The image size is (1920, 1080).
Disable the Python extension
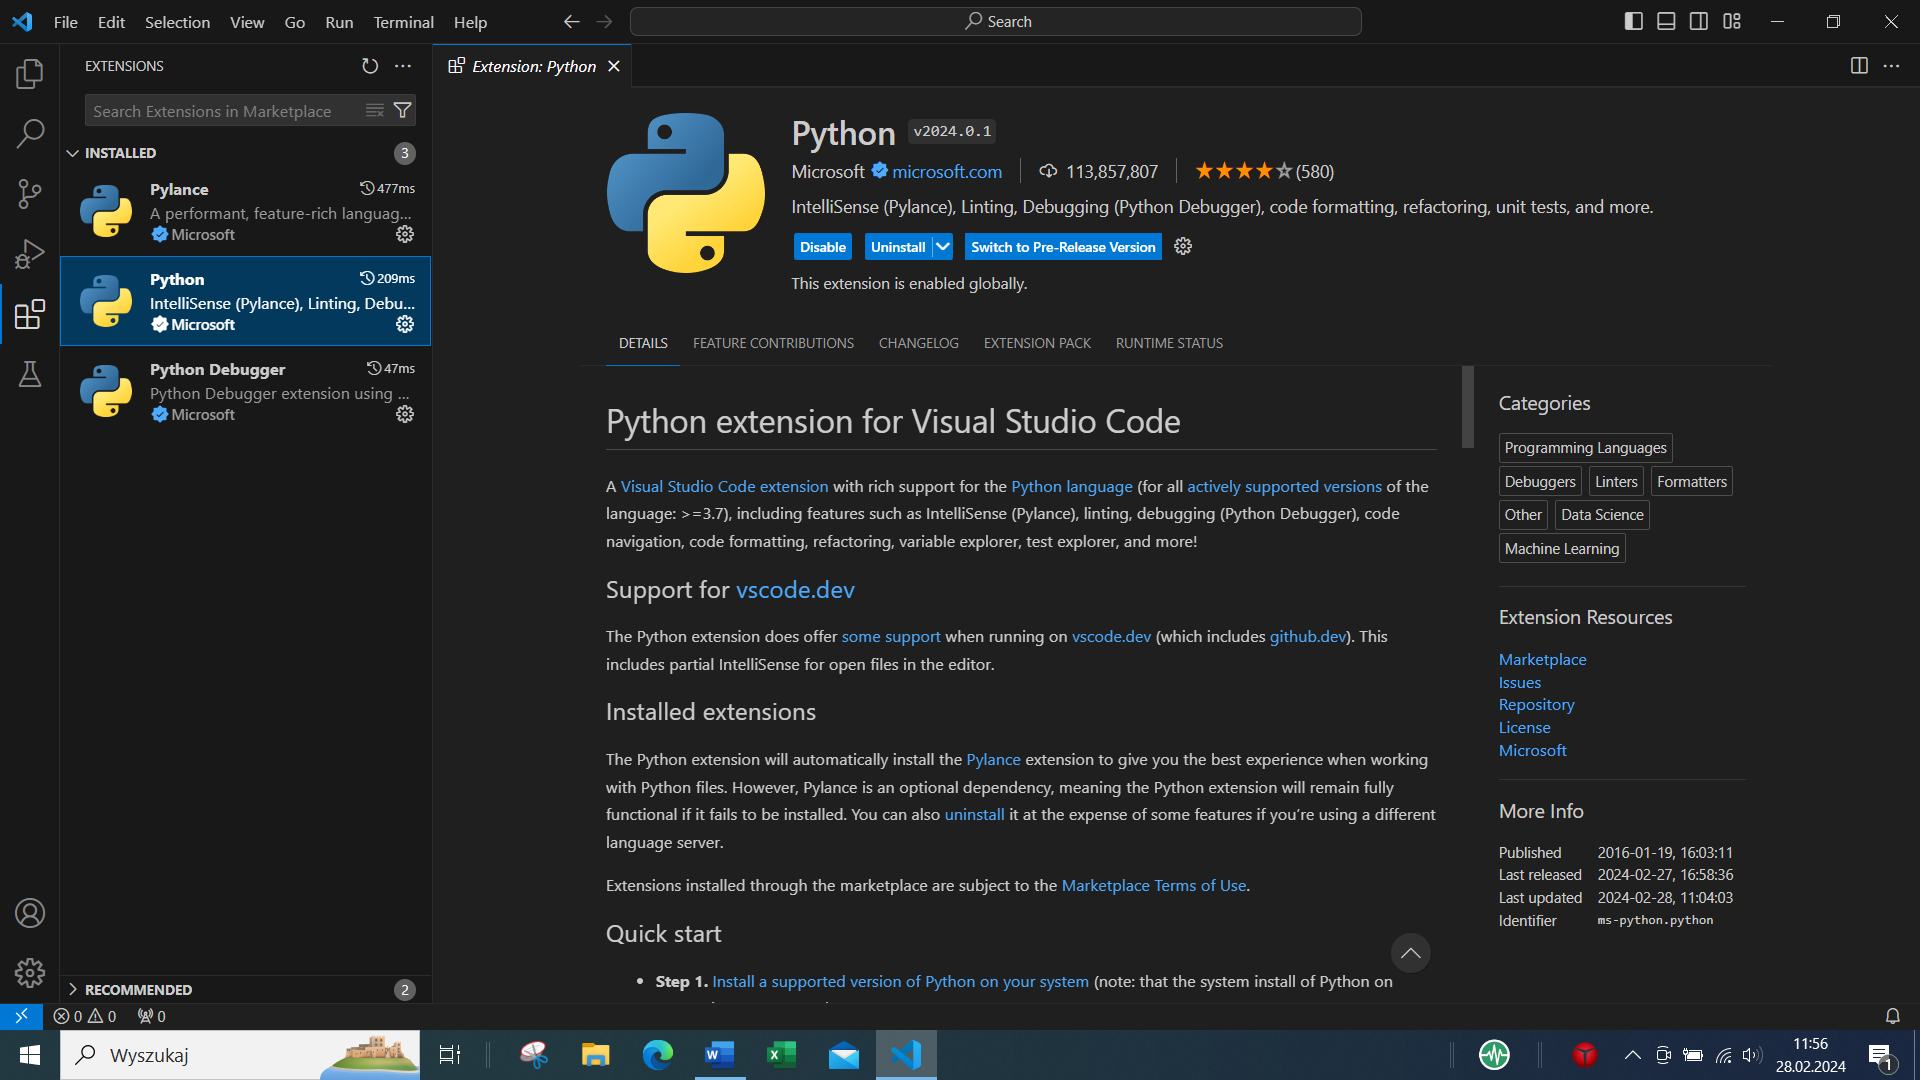coord(823,247)
